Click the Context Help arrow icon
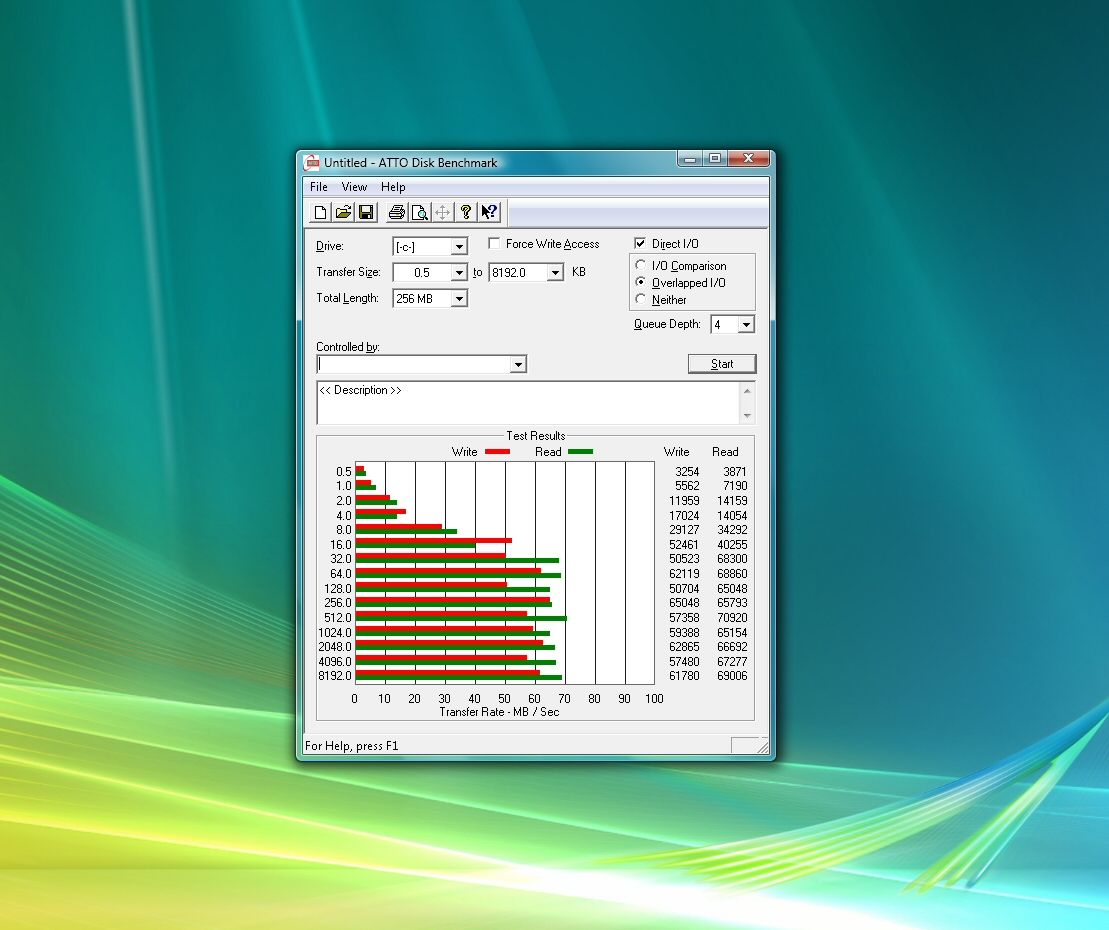 click(489, 212)
